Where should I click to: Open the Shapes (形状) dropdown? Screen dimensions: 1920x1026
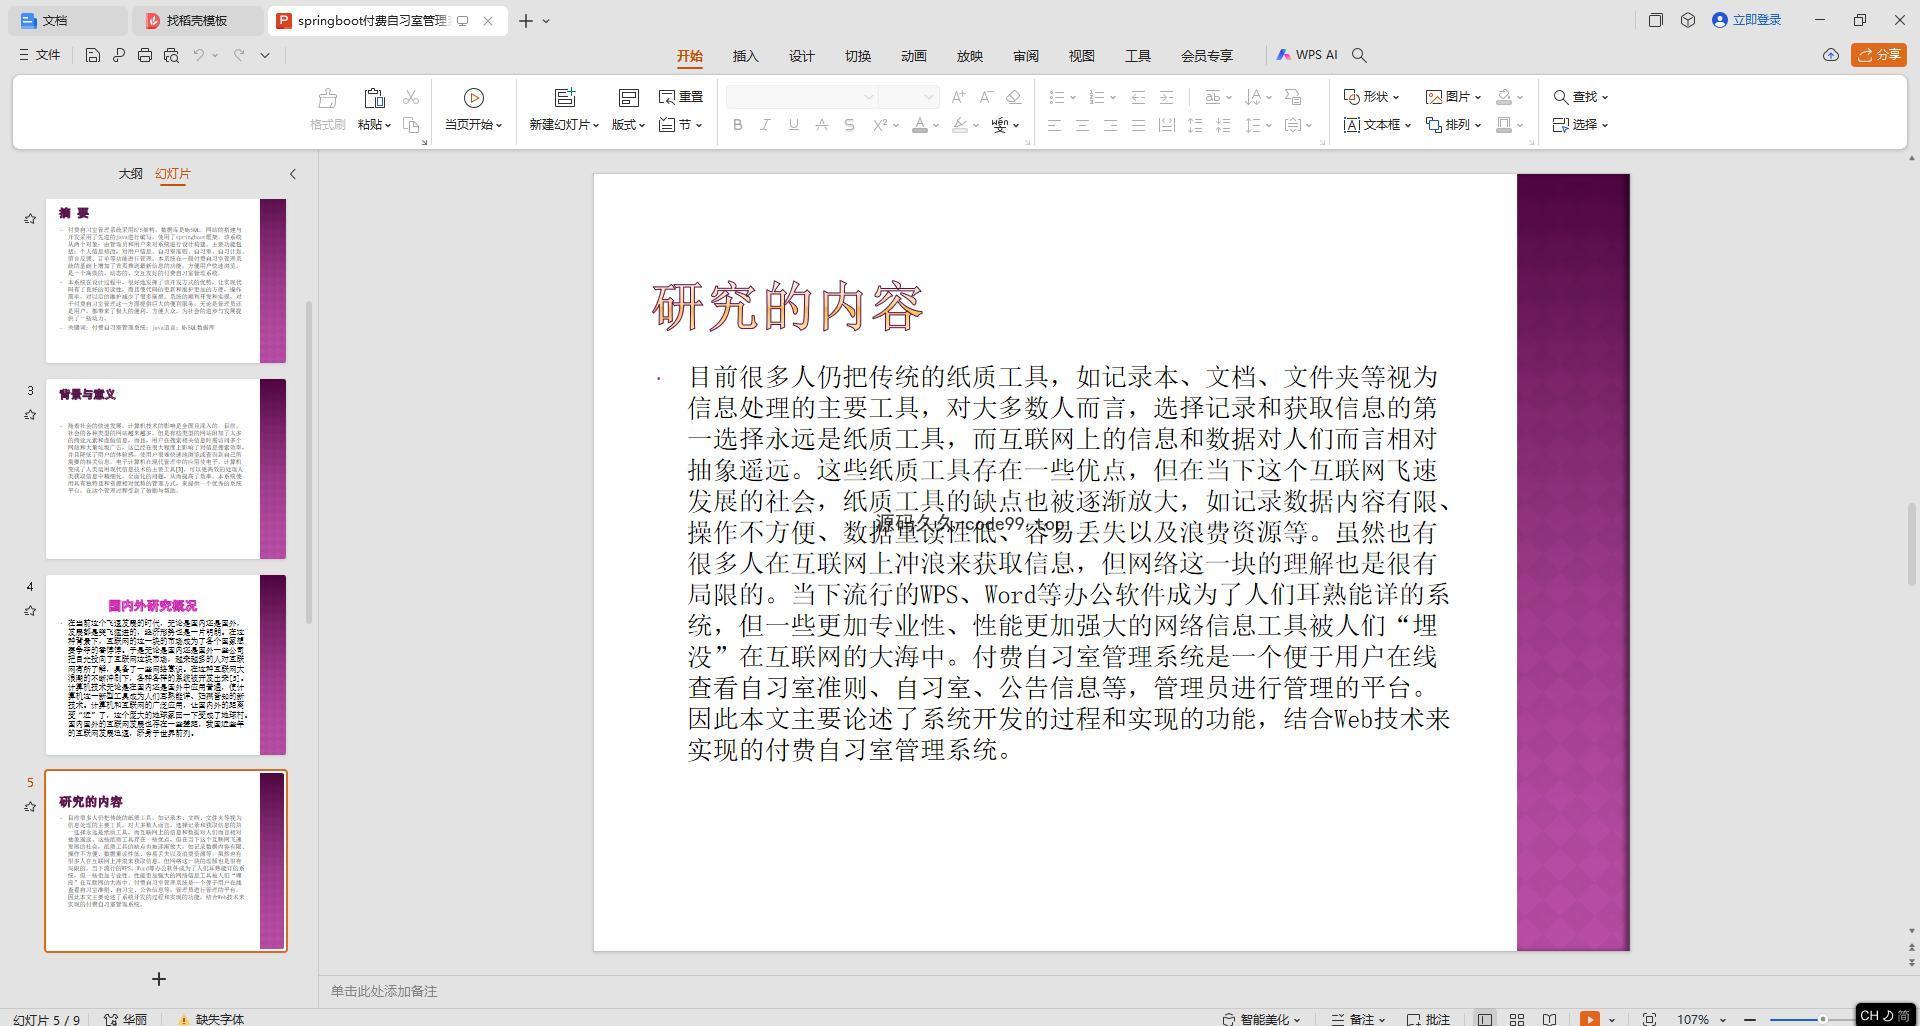pos(1371,97)
